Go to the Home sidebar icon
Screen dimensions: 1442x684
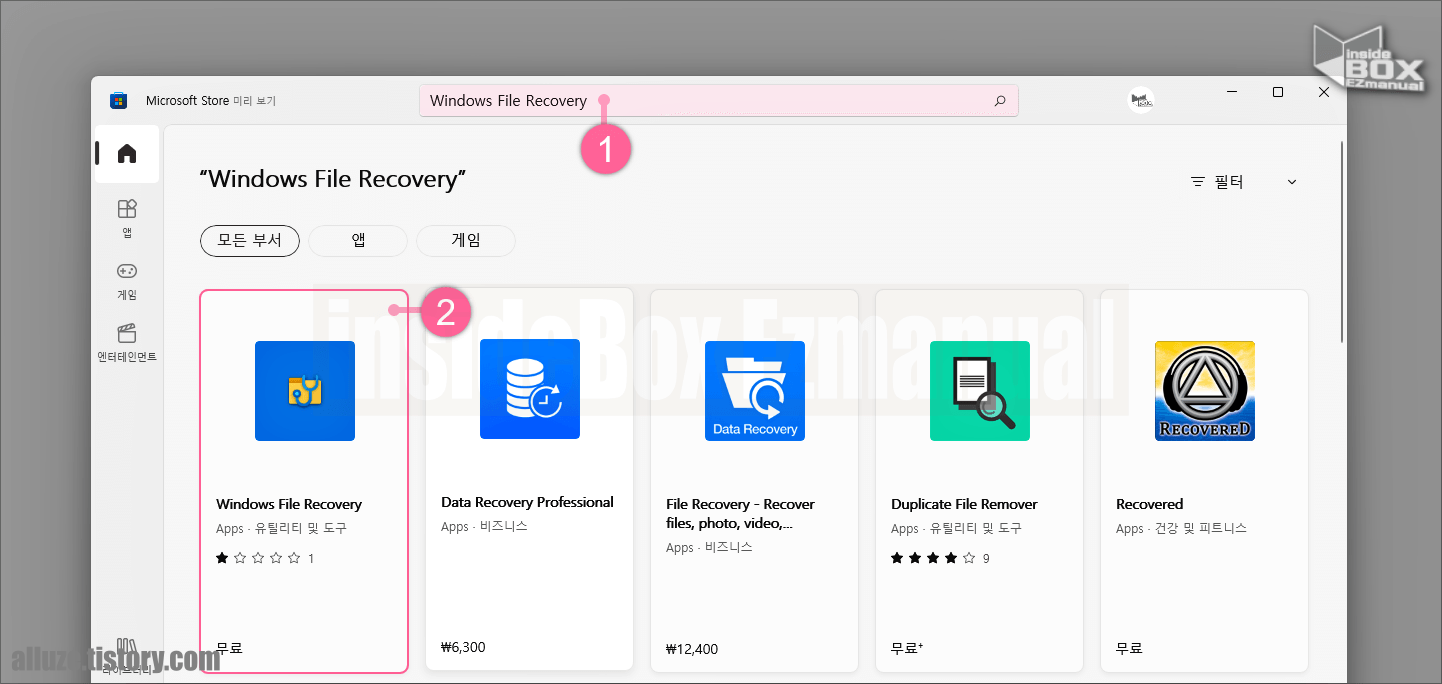coord(127,154)
